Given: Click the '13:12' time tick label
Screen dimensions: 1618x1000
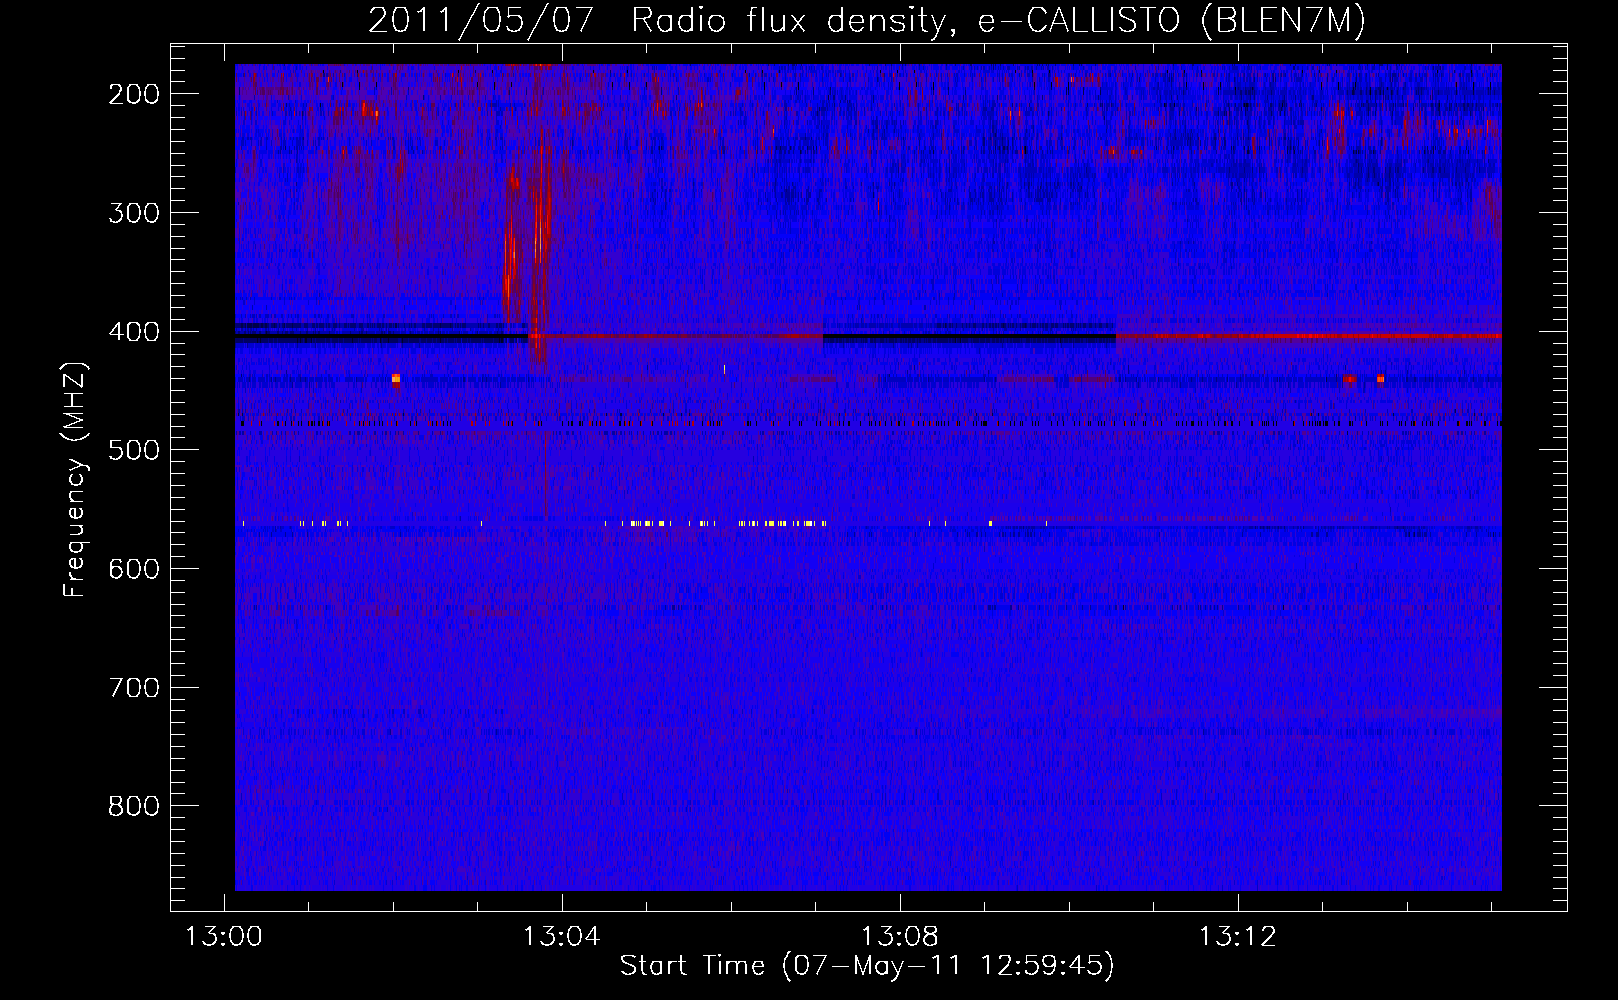Looking at the screenshot, I should pyautogui.click(x=1238, y=937).
